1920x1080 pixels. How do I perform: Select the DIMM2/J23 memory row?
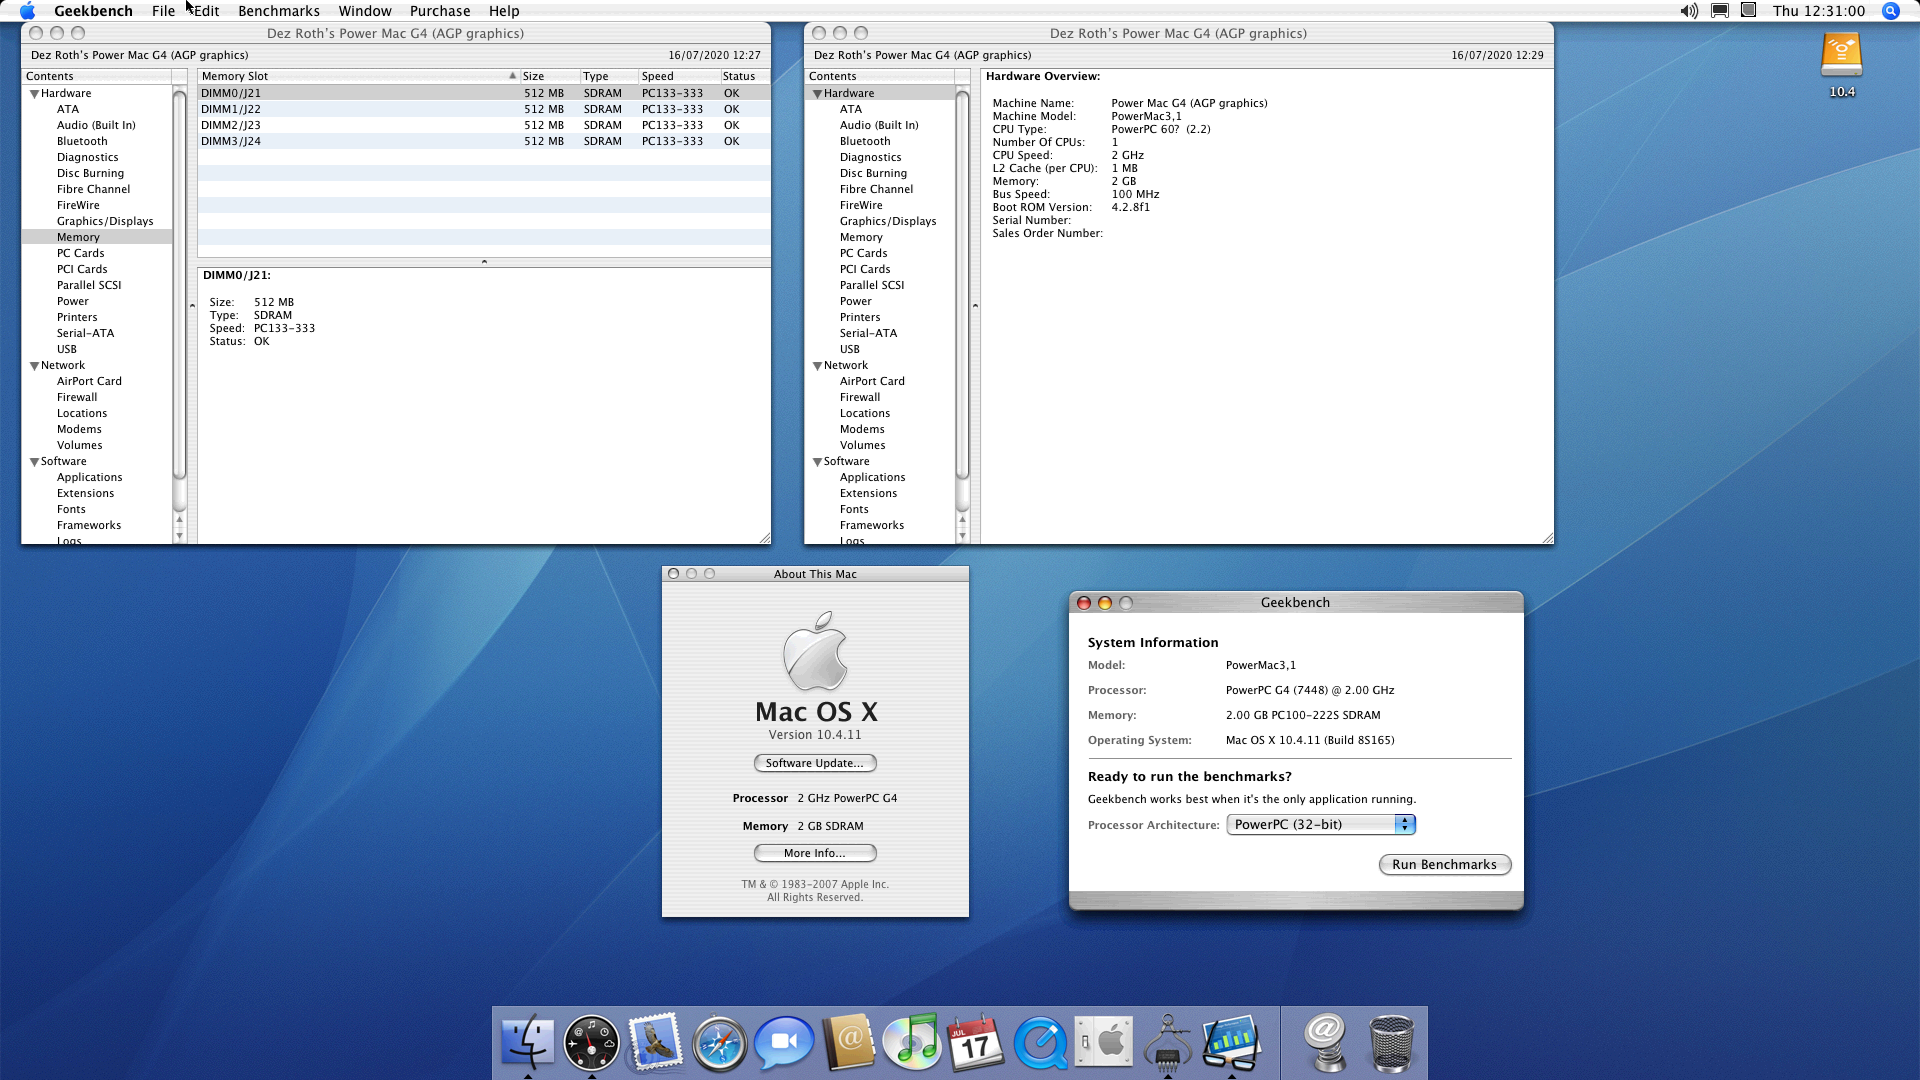pos(484,125)
